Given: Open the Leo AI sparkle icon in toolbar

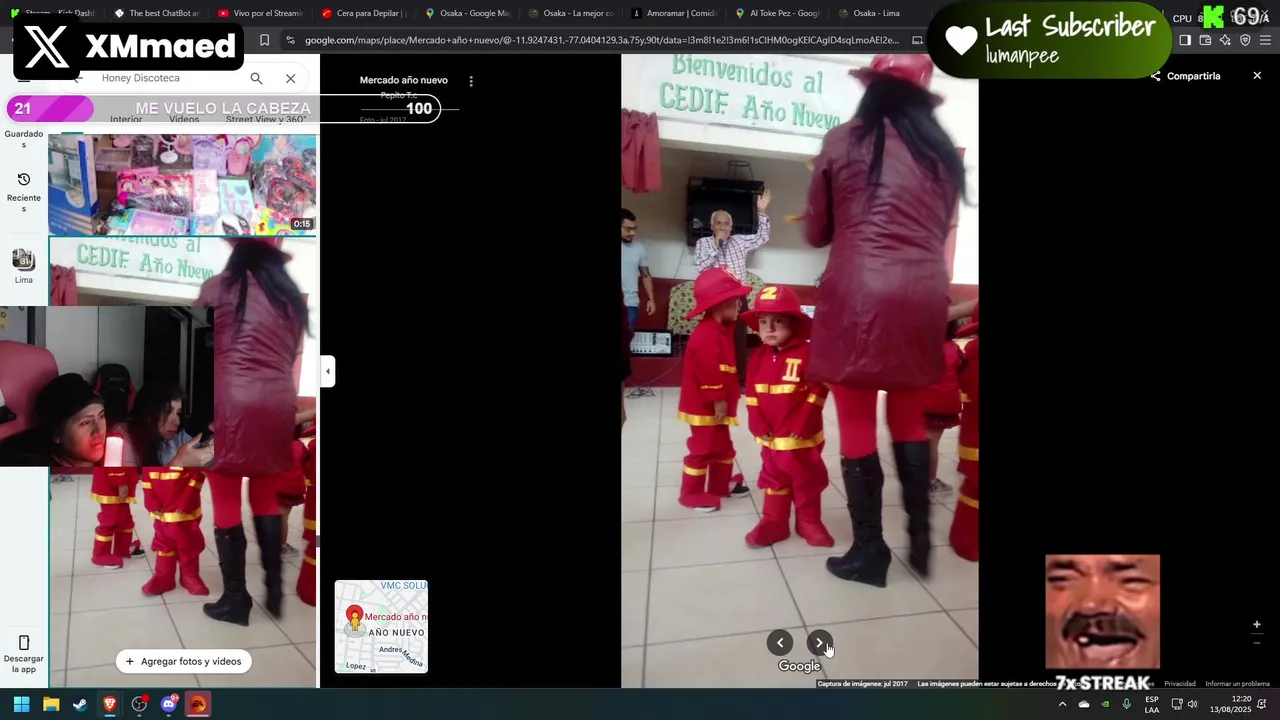Looking at the screenshot, I should pos(1225,40).
